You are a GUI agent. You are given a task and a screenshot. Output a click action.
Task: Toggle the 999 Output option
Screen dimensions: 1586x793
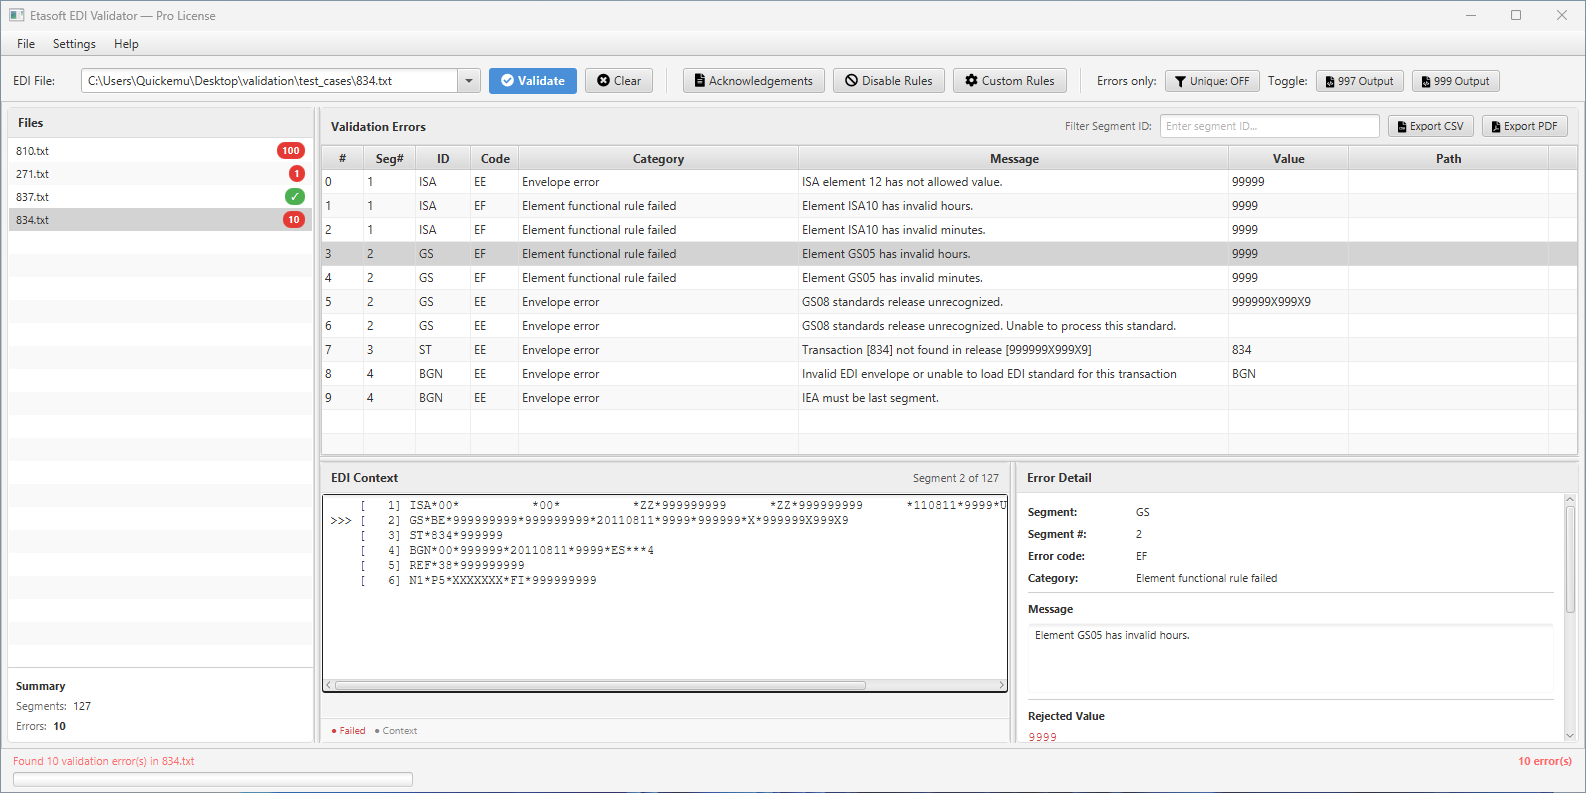tap(1455, 81)
